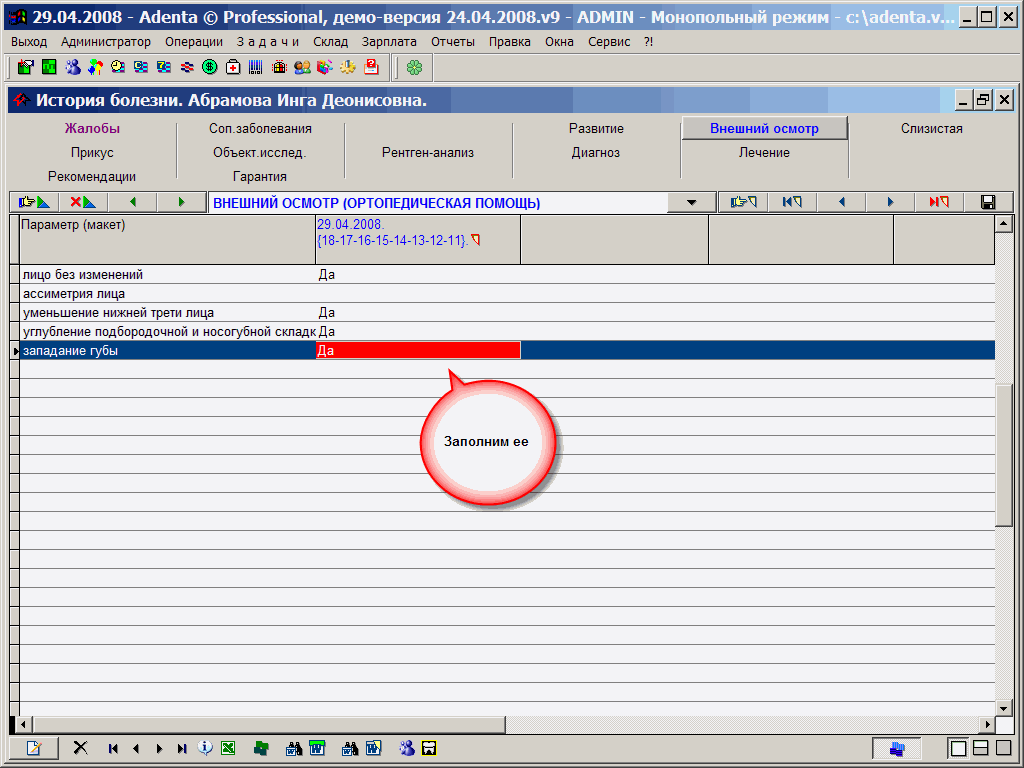Click the green dollar sign toolbar icon

[210, 67]
